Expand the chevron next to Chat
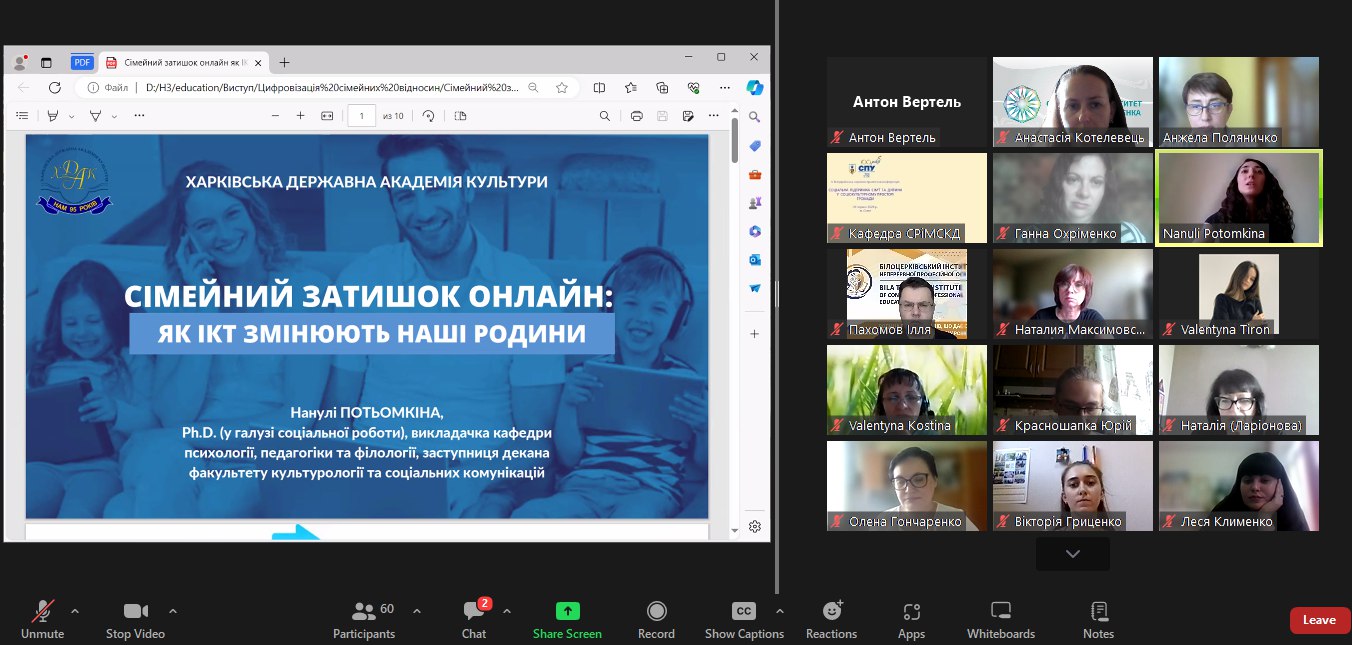Viewport: 1352px width, 645px height. pos(506,611)
